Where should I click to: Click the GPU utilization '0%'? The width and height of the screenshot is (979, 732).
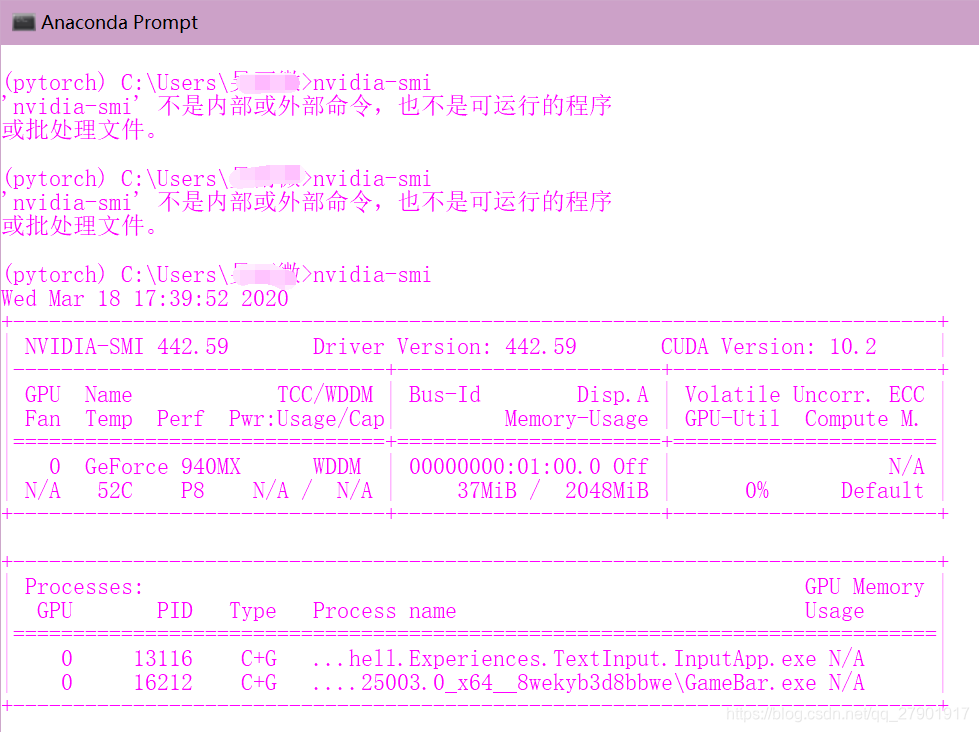coord(757,490)
